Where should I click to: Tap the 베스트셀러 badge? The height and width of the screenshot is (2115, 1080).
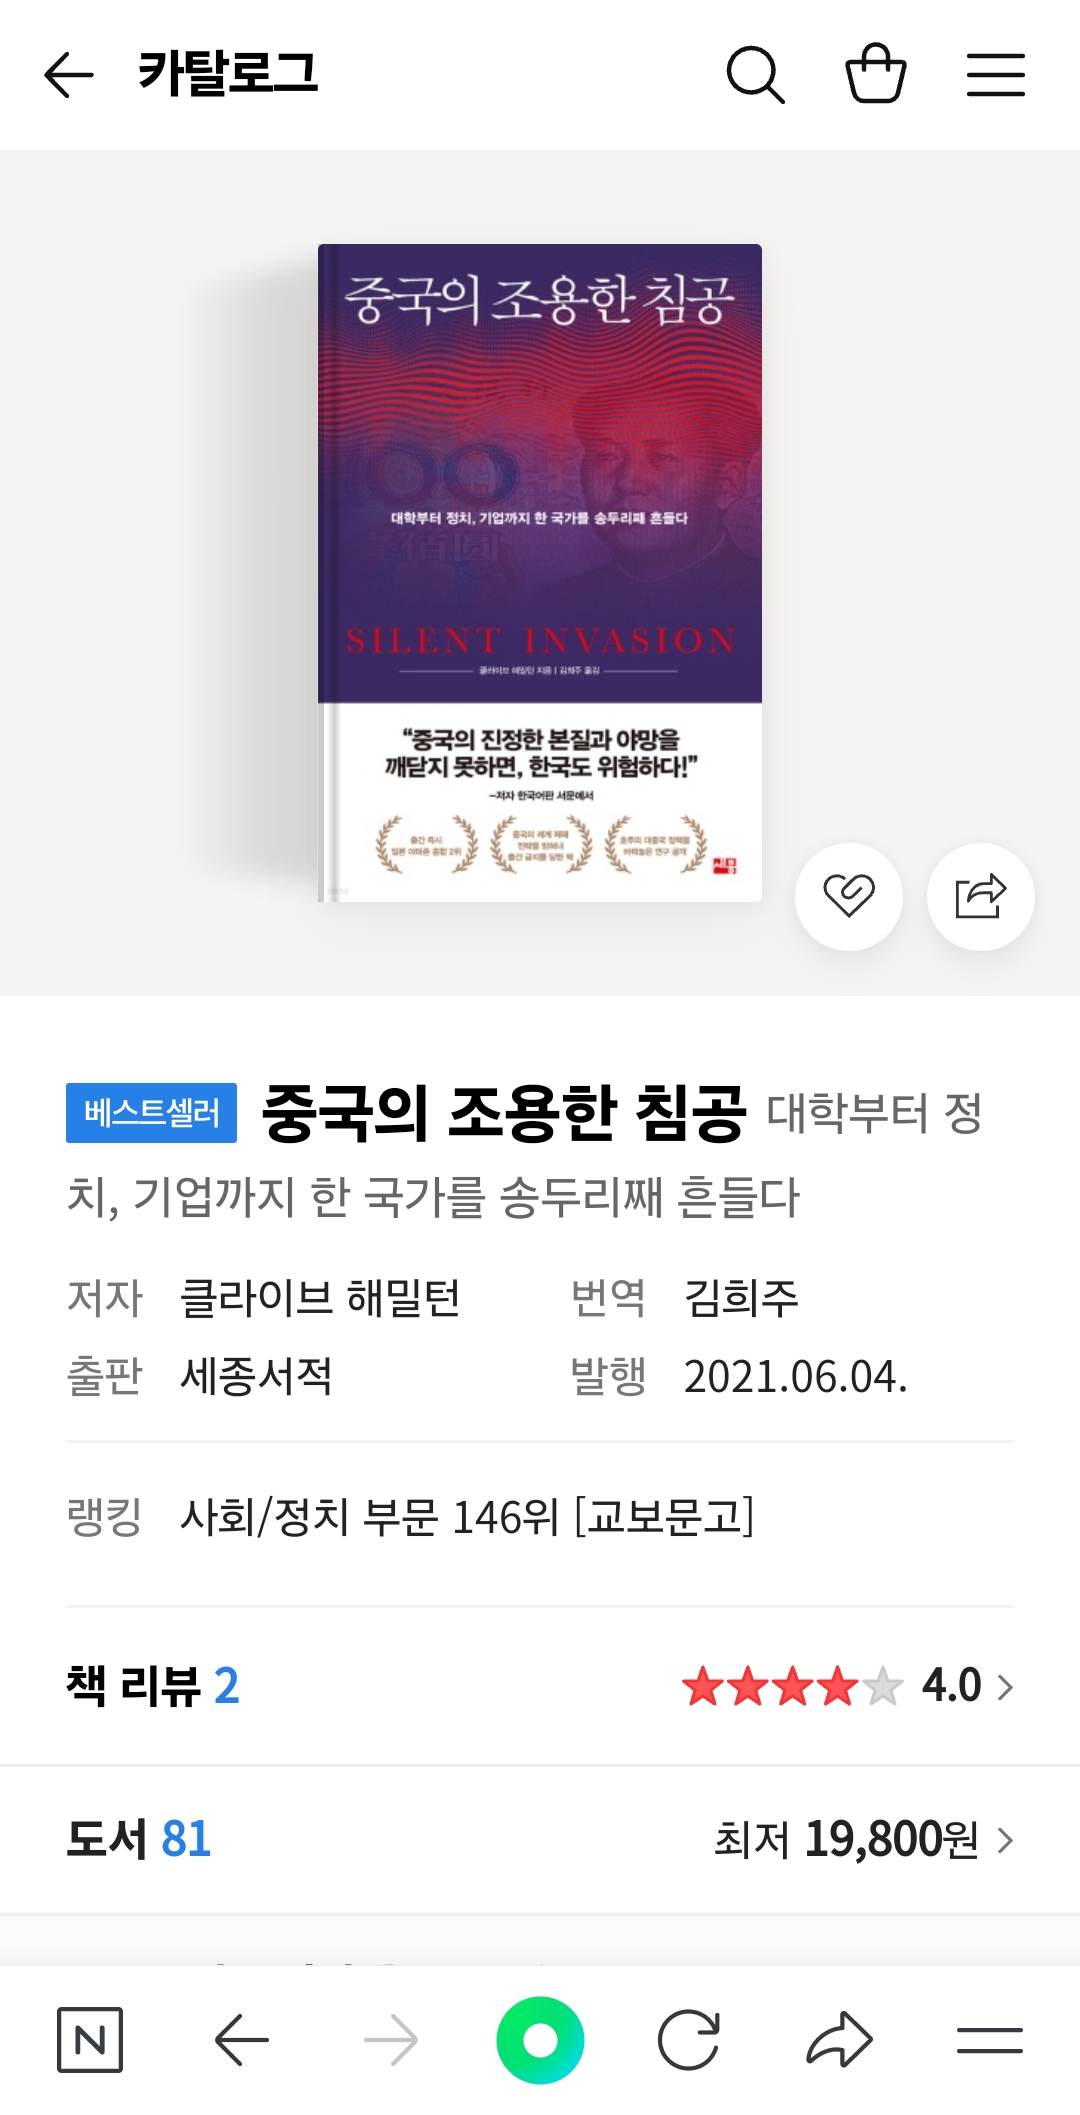(151, 1112)
